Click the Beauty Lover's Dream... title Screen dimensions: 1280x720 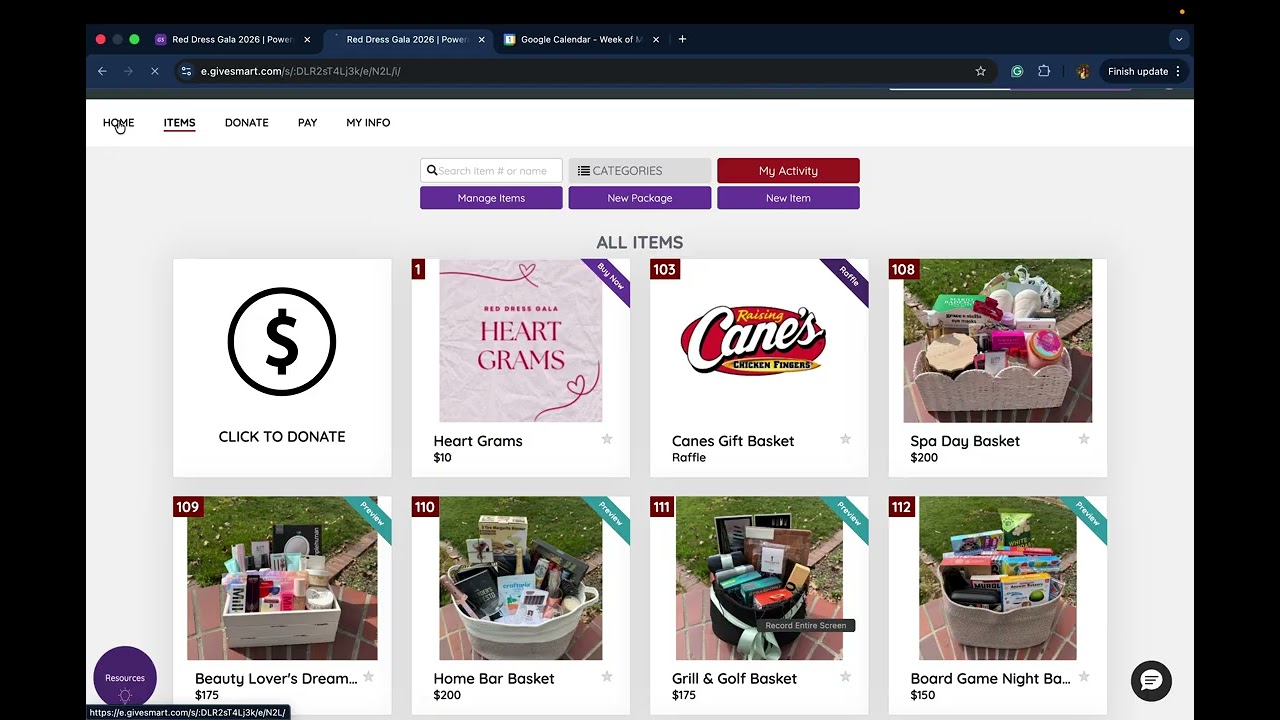pos(276,679)
